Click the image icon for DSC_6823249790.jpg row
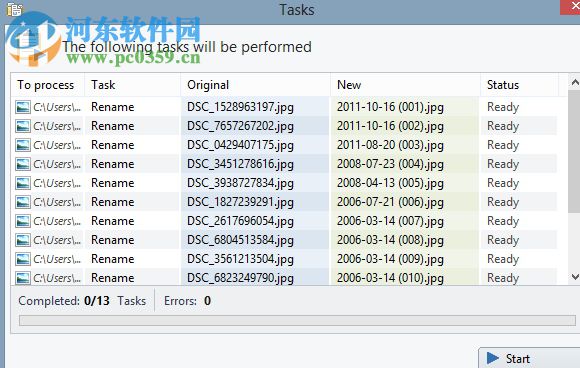Viewport: 580px width, 368px height. (23, 278)
